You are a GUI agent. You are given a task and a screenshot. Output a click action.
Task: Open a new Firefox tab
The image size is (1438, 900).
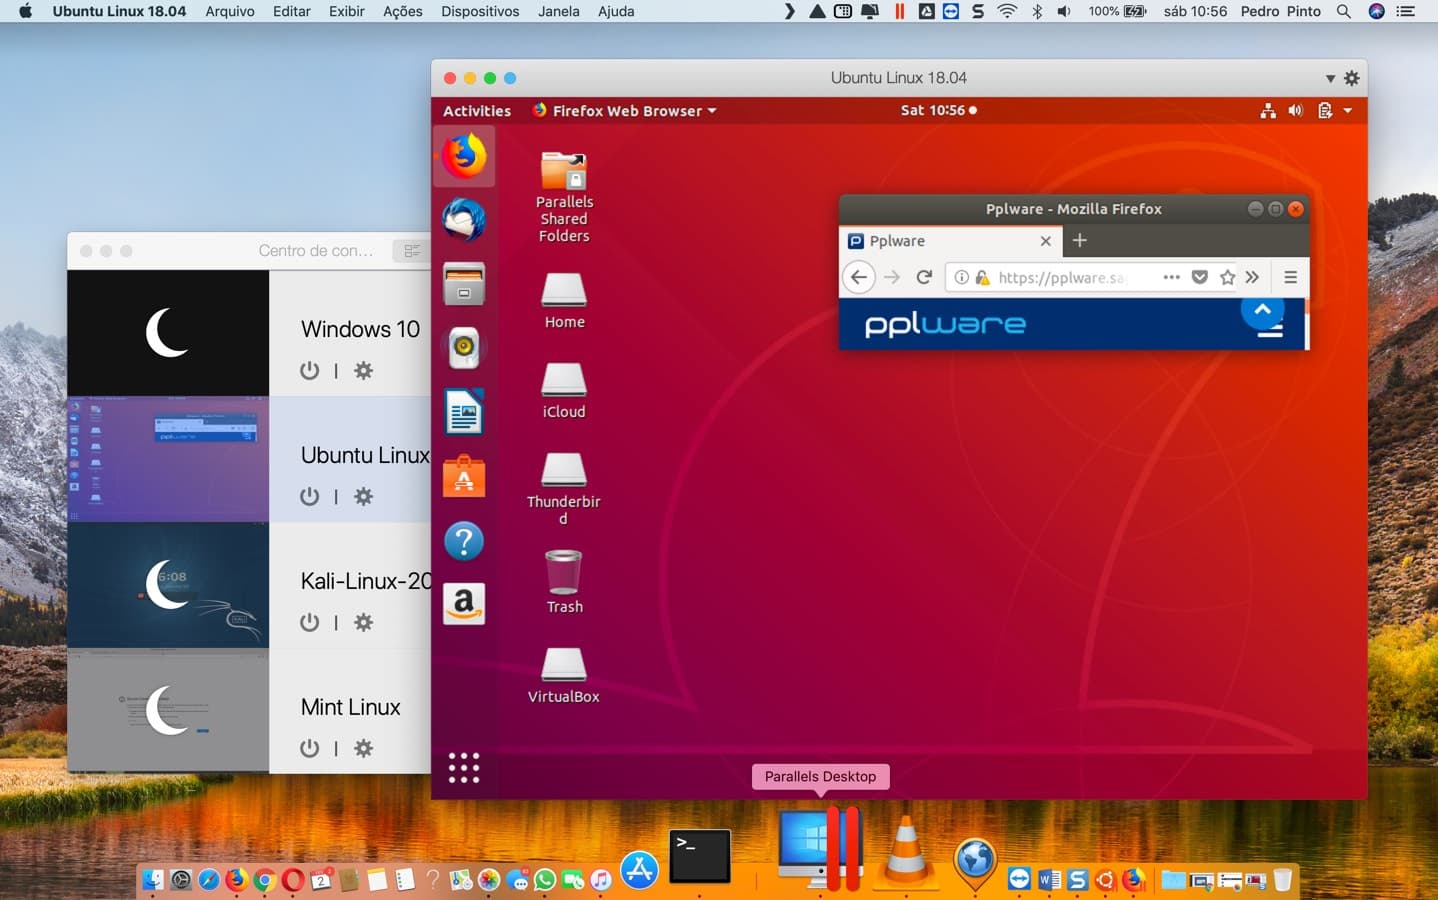[1080, 240]
